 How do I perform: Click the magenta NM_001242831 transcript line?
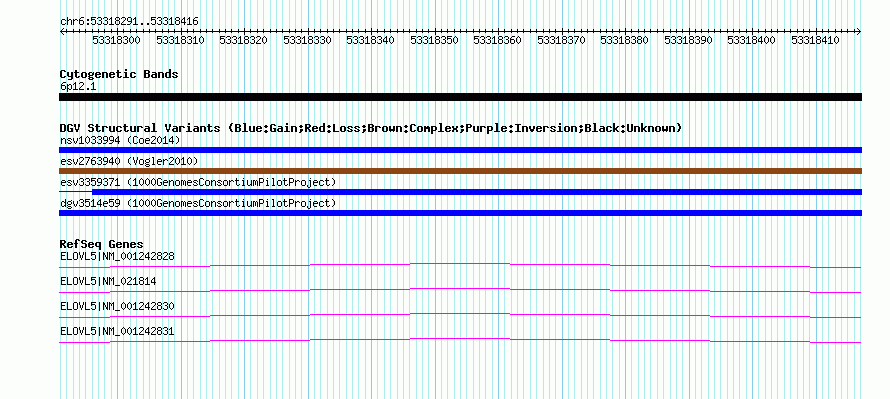[460, 340]
